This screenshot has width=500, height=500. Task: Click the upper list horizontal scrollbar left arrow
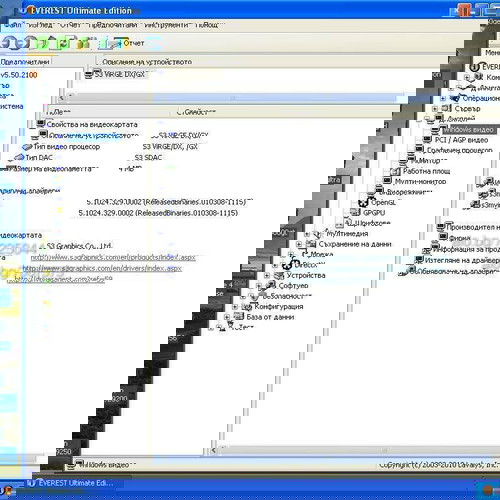point(61,98)
